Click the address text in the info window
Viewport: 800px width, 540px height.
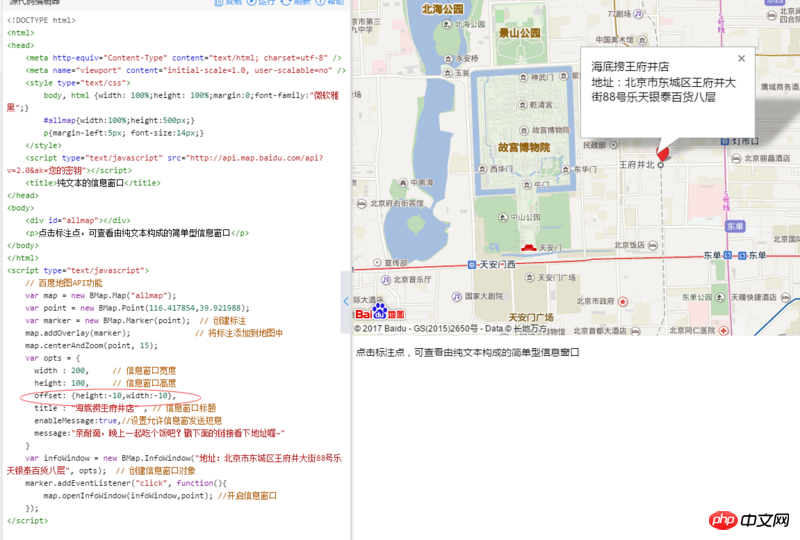click(x=663, y=90)
